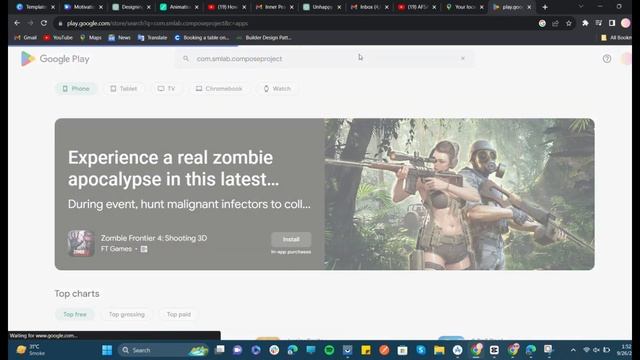The image size is (640, 360).
Task: Click the FT Games developer name
Action: 116,249
